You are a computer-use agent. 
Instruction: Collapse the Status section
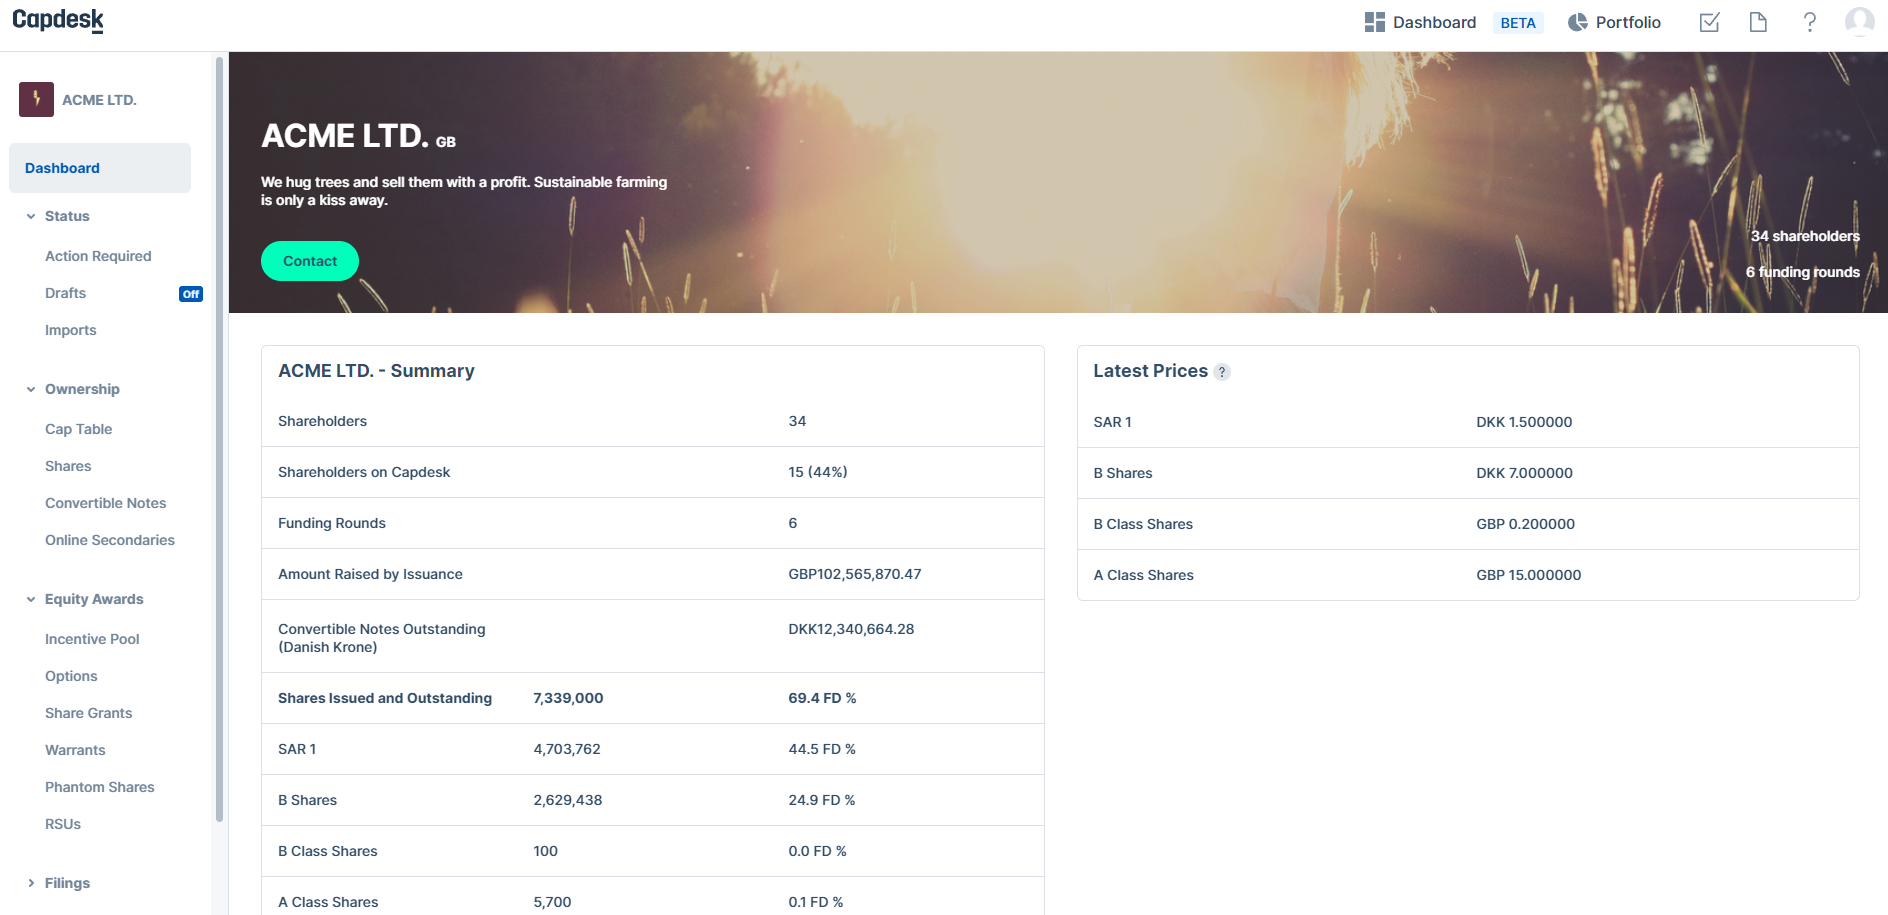pyautogui.click(x=29, y=216)
